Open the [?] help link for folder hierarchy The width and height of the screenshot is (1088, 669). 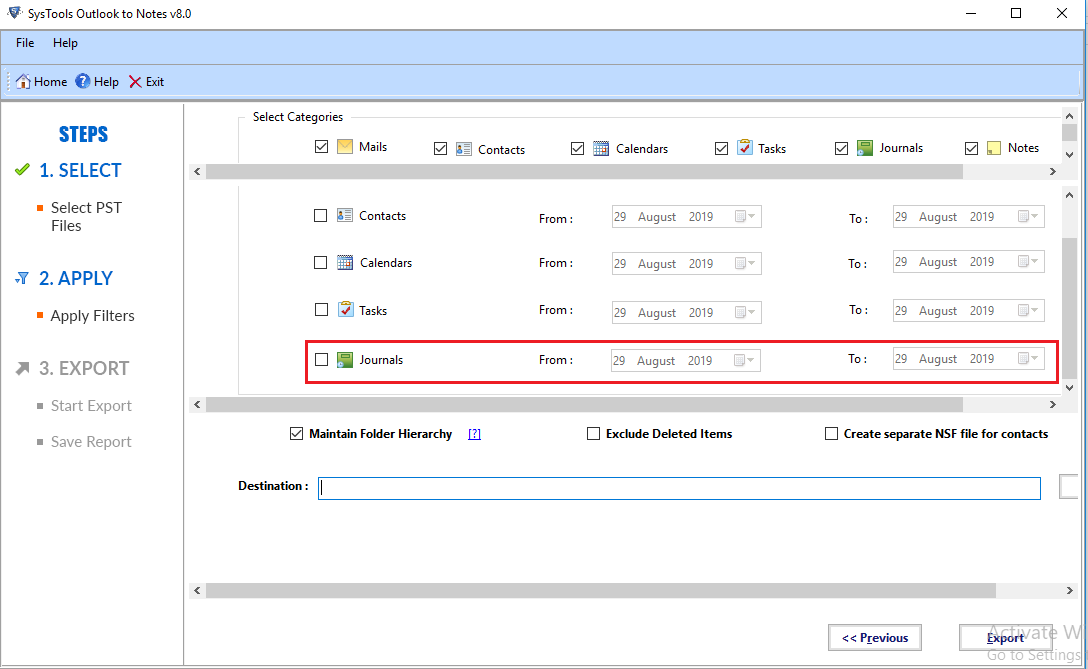click(475, 434)
